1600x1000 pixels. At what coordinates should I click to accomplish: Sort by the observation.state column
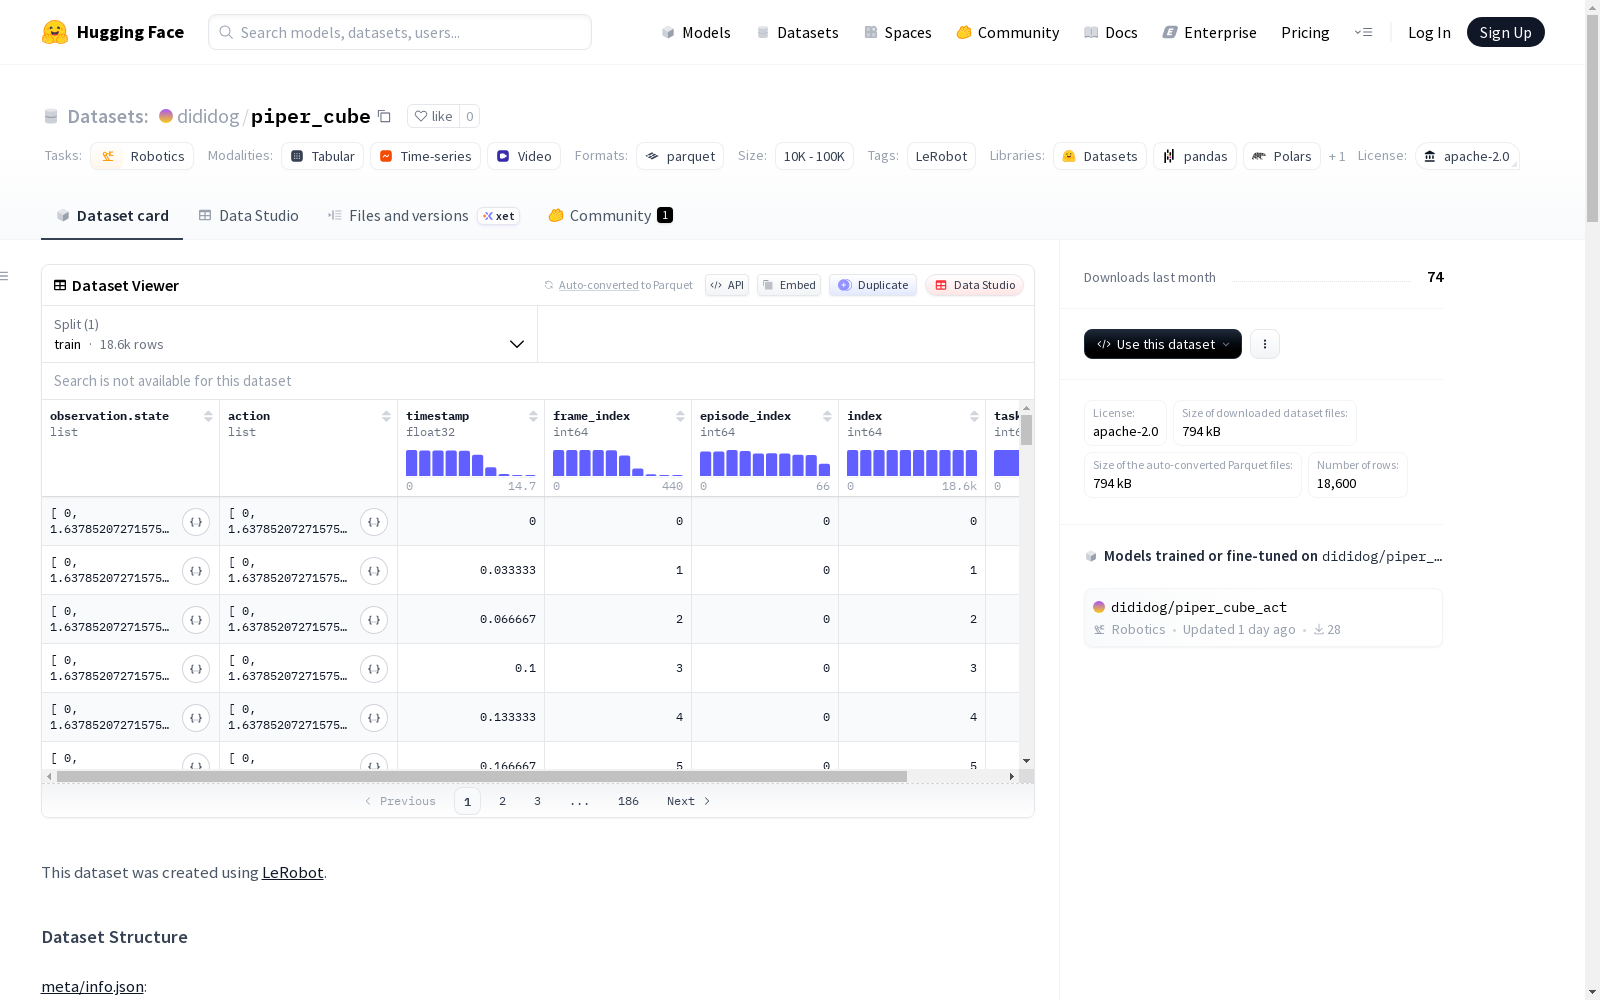tap(208, 416)
